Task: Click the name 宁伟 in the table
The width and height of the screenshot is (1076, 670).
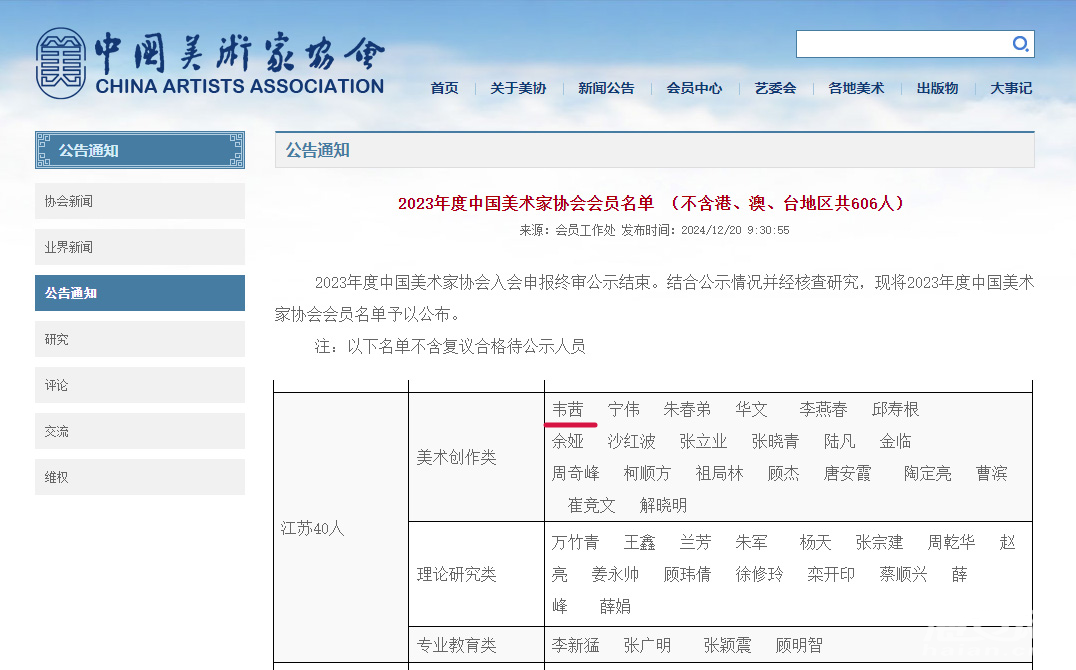Action: coord(624,410)
